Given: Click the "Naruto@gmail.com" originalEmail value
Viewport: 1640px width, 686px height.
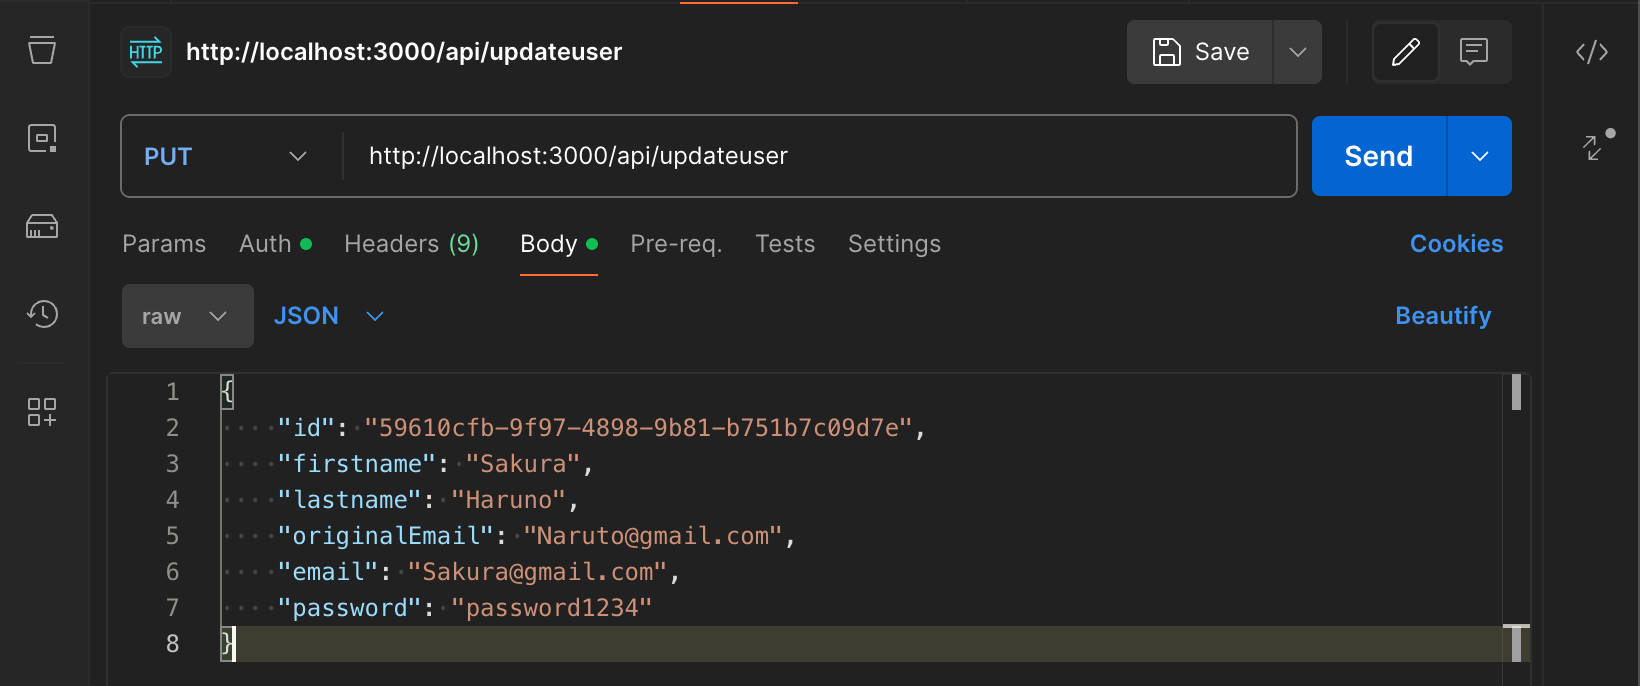Looking at the screenshot, I should point(653,536).
